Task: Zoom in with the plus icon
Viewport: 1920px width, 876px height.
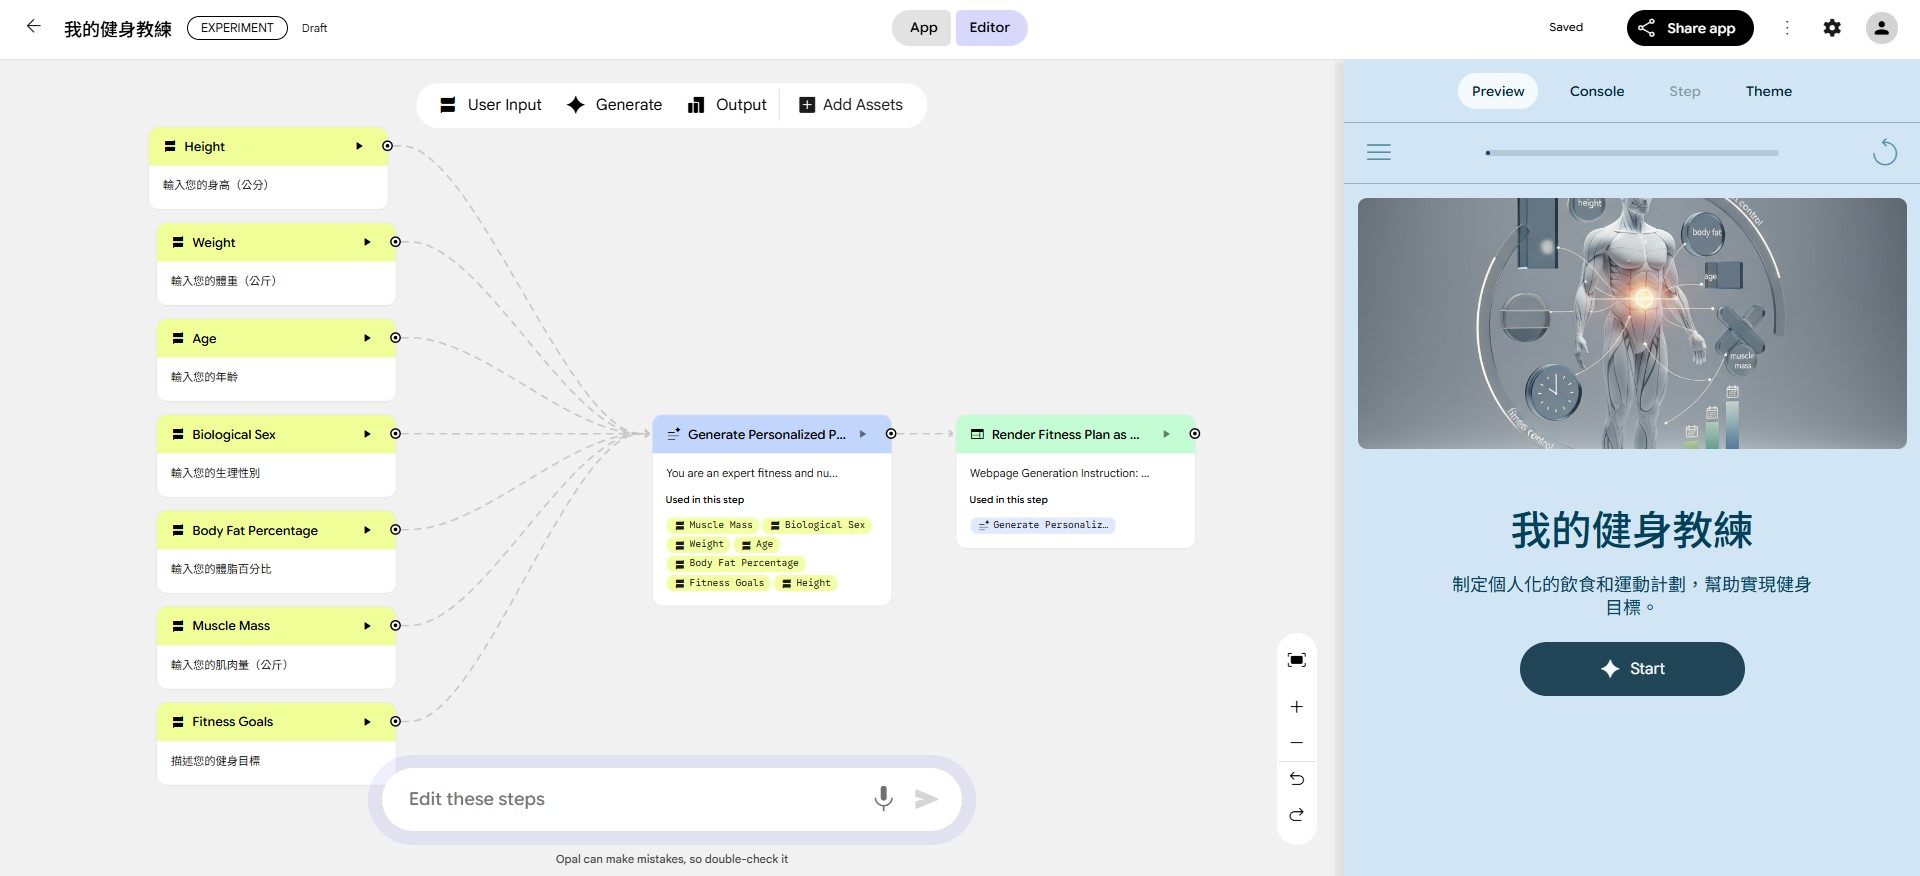Action: (x=1296, y=707)
